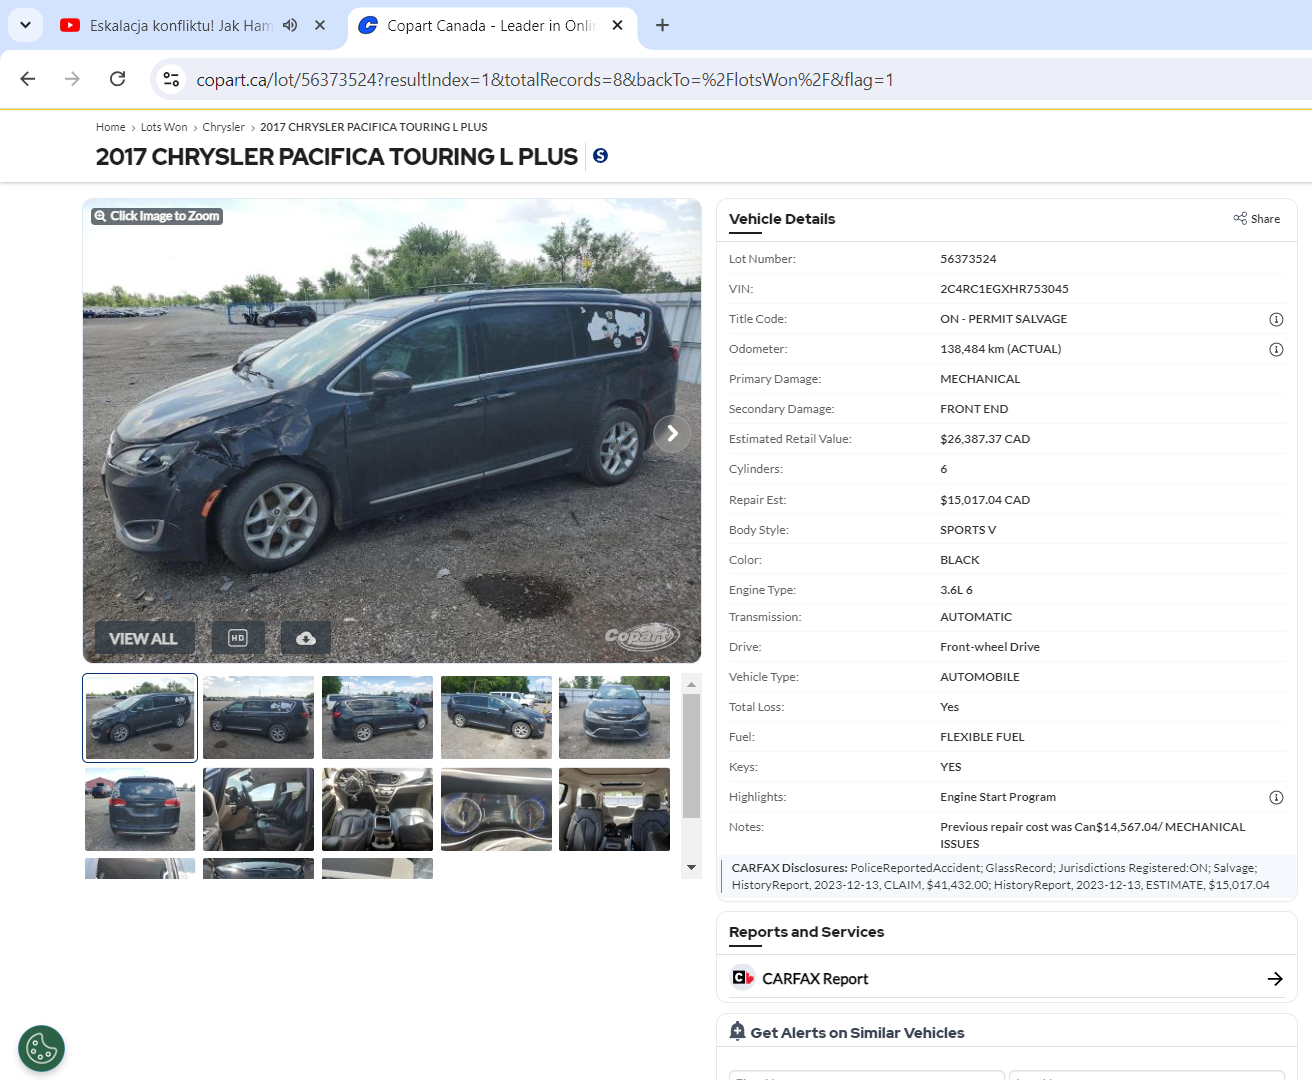This screenshot has height=1080, width=1312.
Task: Open cookie preferences icon
Action: click(42, 1049)
